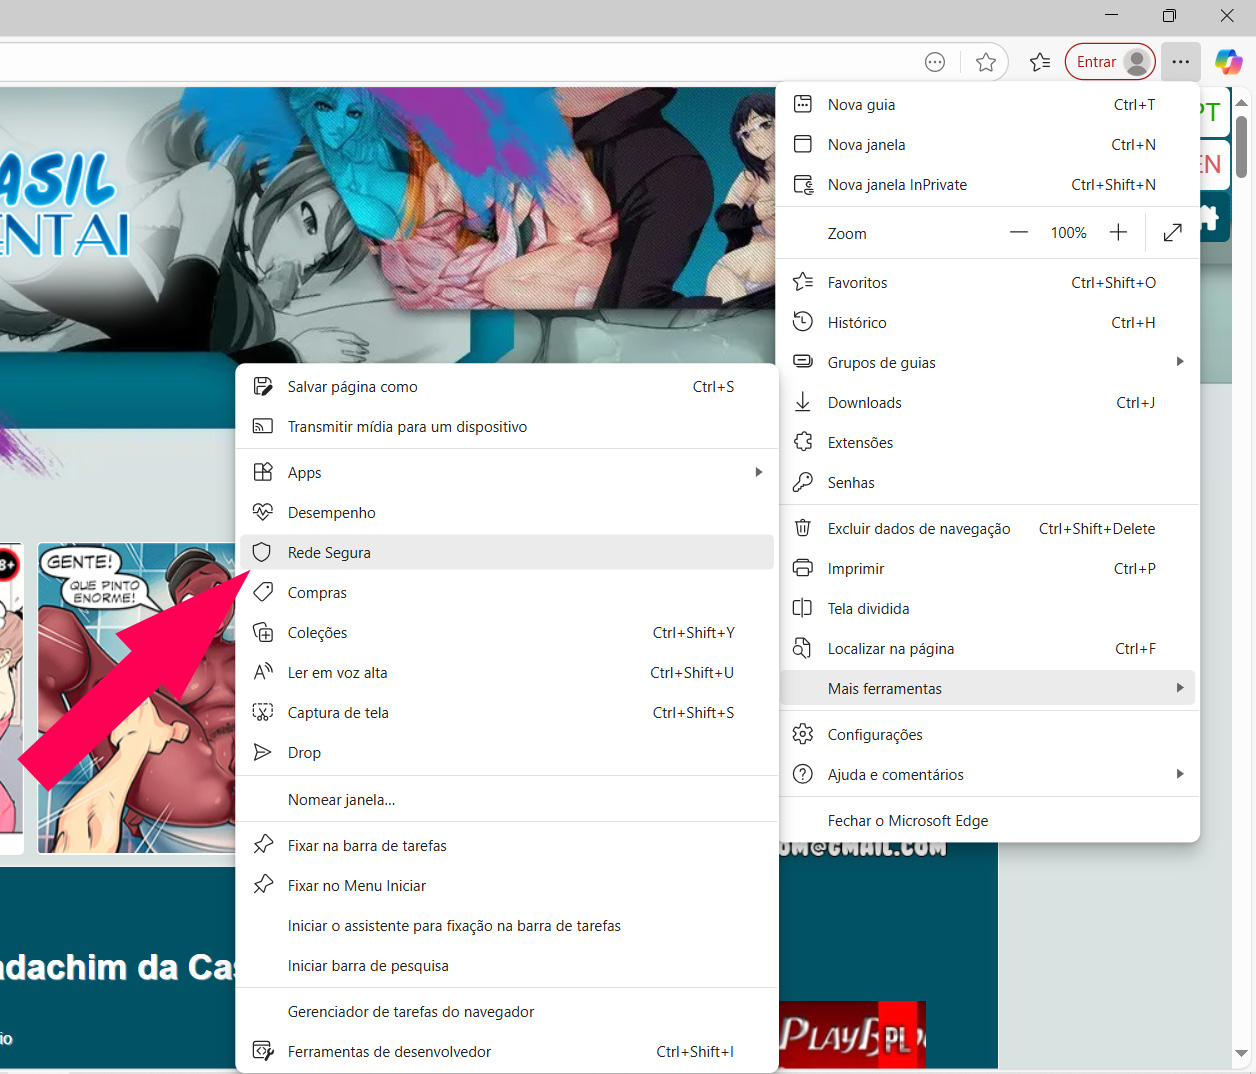Click the feedback smiley icon in address bar
Image resolution: width=1256 pixels, height=1074 pixels.
coord(935,62)
